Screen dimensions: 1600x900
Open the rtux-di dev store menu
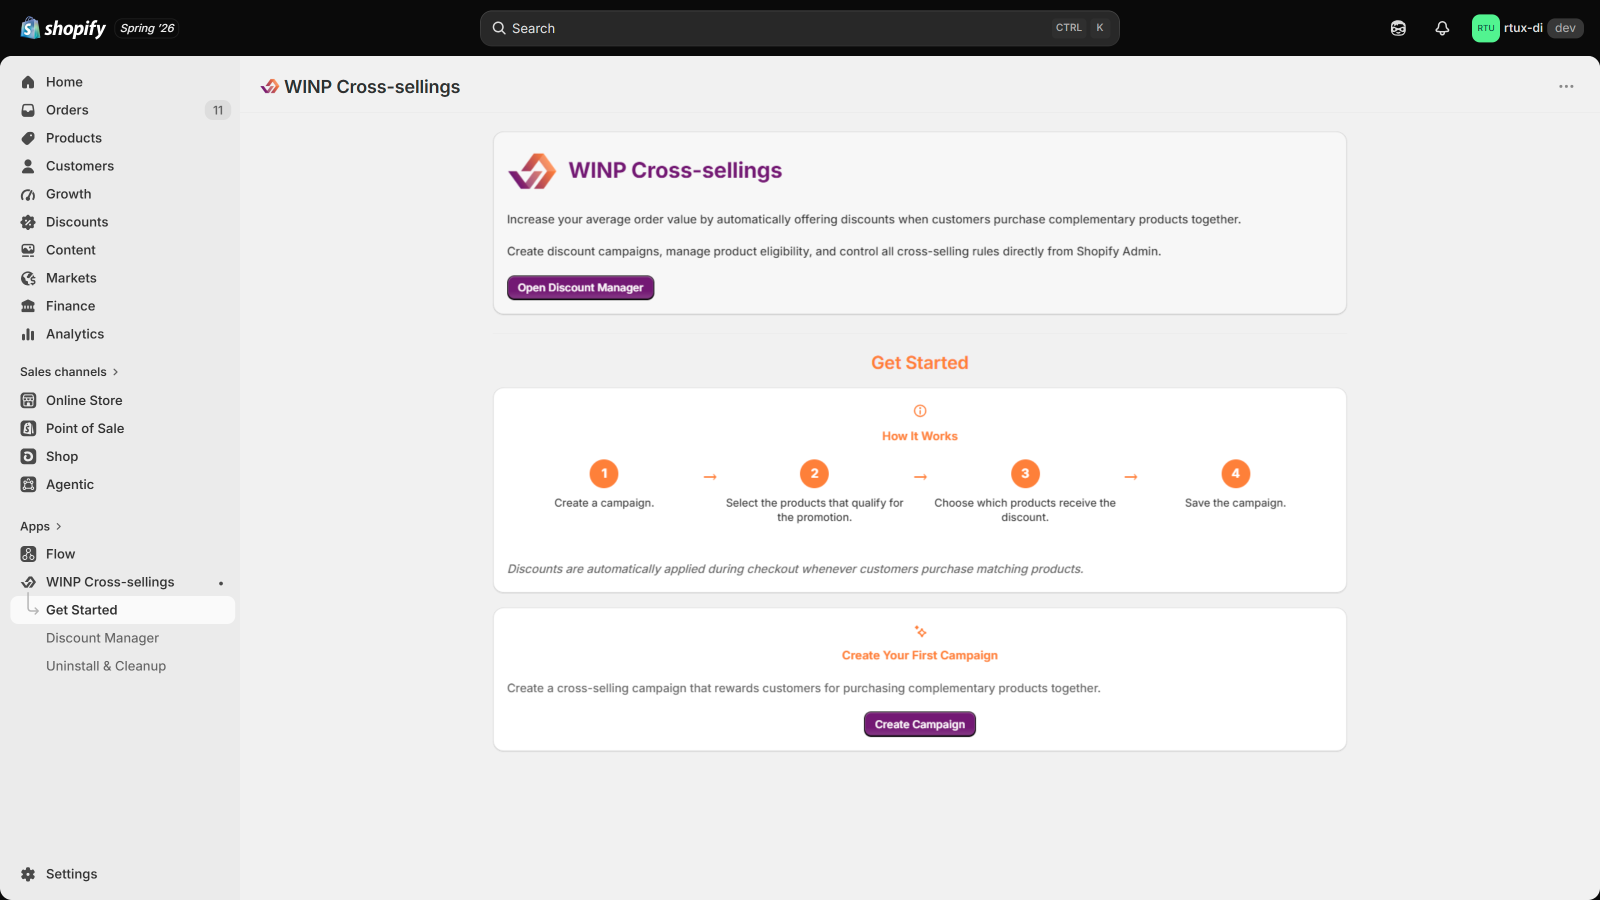coord(1528,28)
